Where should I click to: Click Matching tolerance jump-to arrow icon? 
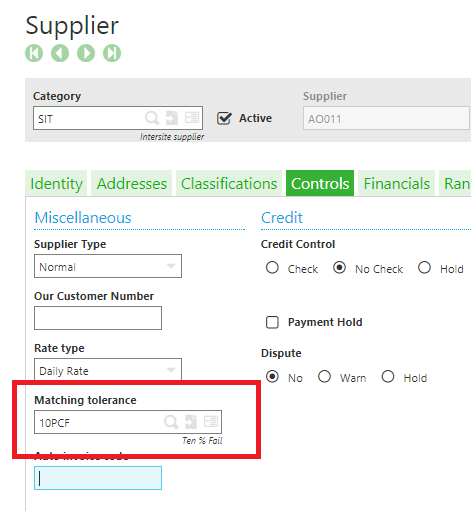(191, 422)
